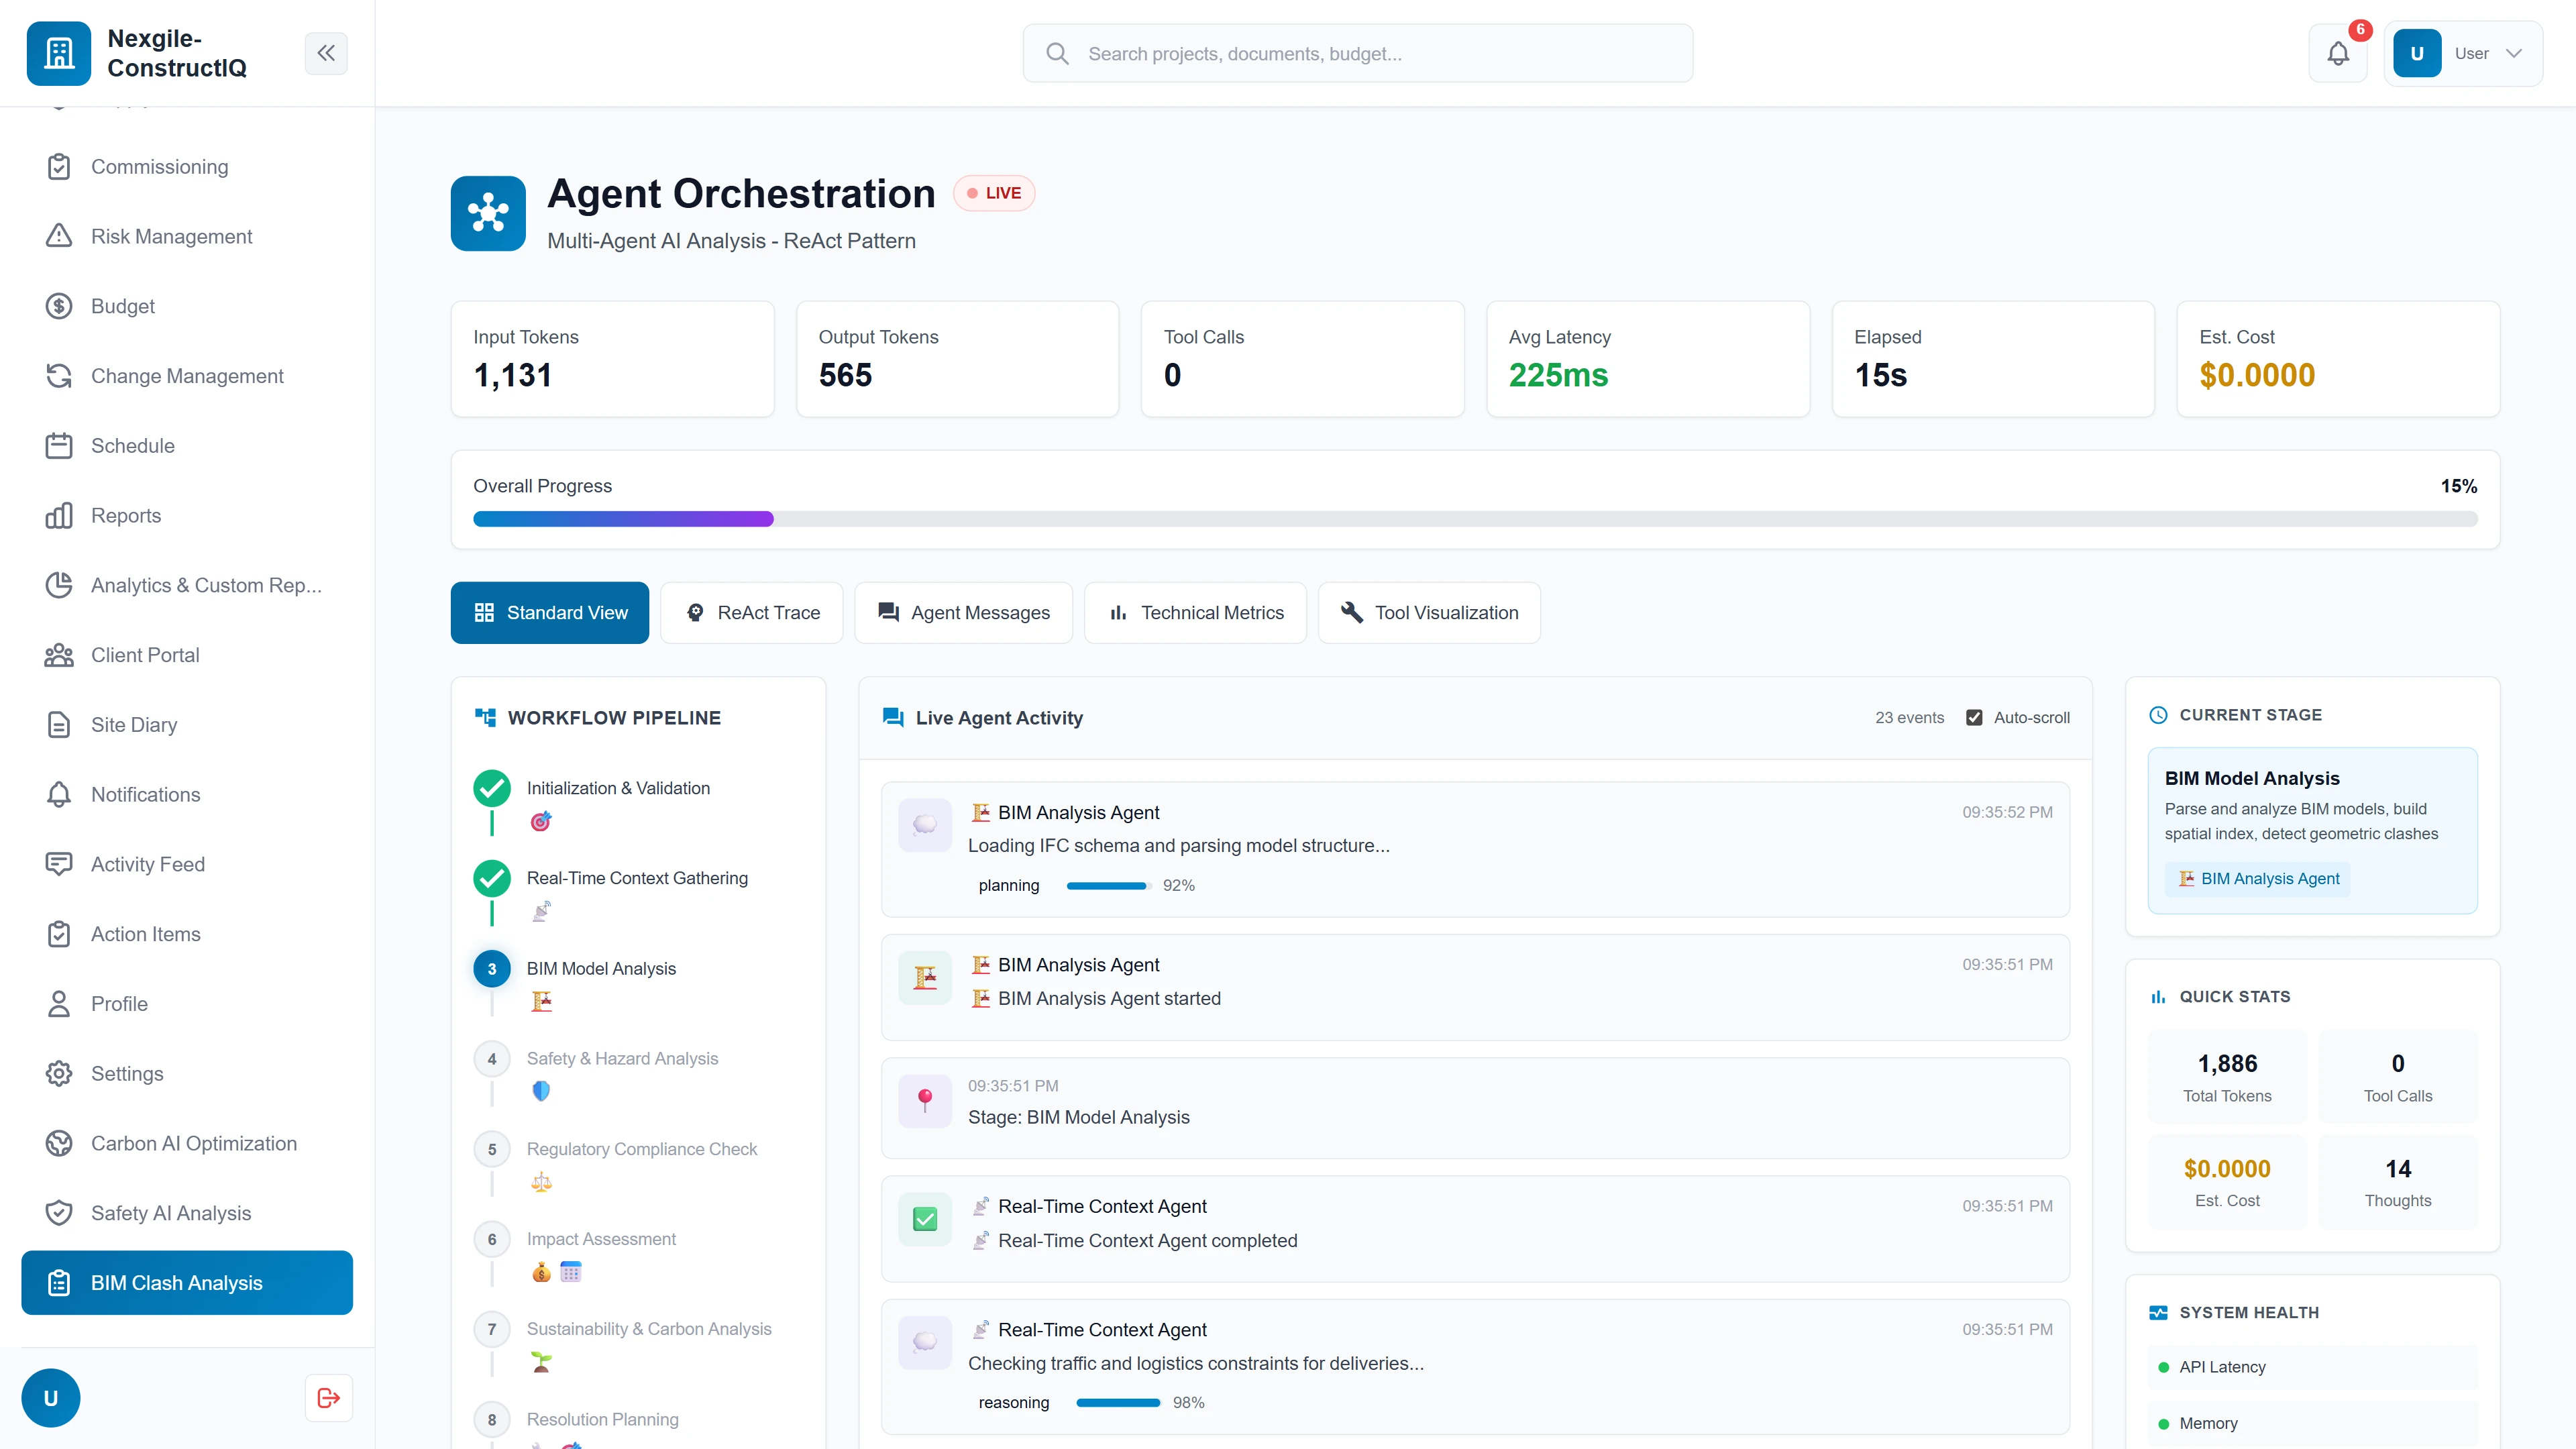Collapse the left sidebar with the chevron

(x=326, y=53)
